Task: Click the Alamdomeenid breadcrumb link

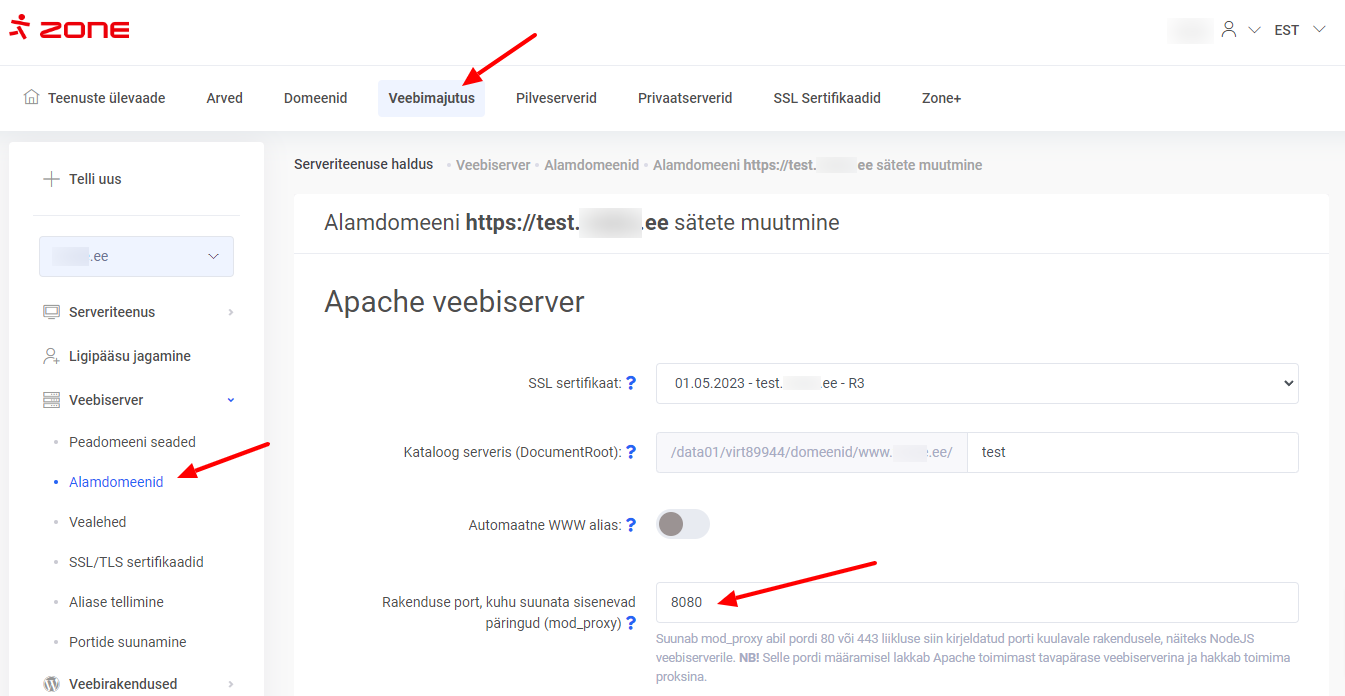Action: click(x=591, y=165)
